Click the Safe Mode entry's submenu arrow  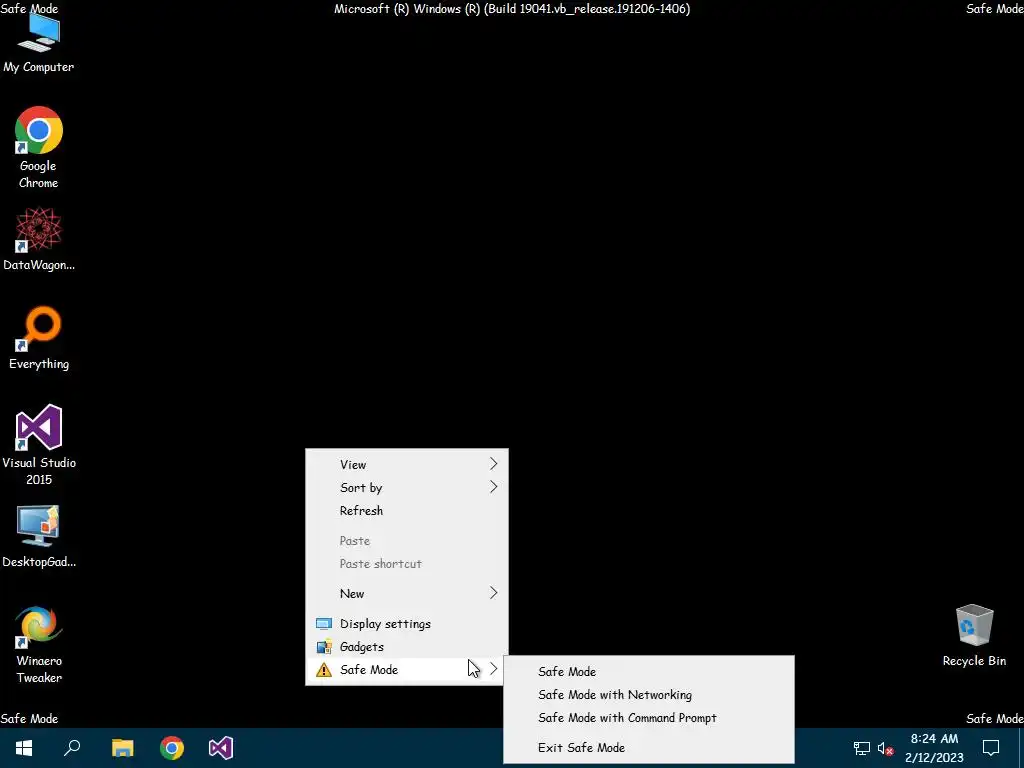pyautogui.click(x=494, y=669)
